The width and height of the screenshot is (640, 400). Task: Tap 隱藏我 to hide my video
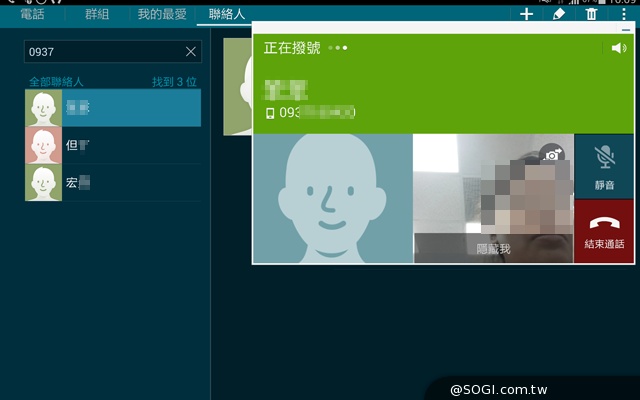pyautogui.click(x=493, y=248)
